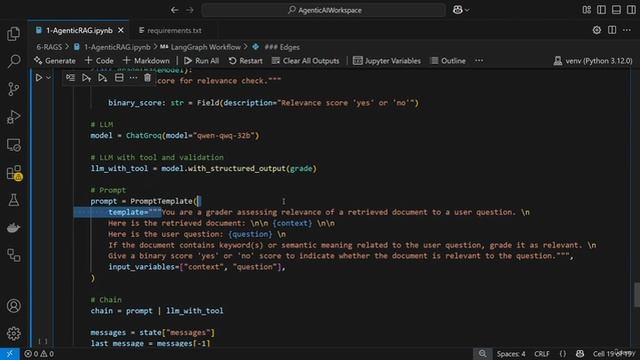Open notebook settings gear in the editor tab bar
The width and height of the screenshot is (640, 360).
(x=597, y=30)
